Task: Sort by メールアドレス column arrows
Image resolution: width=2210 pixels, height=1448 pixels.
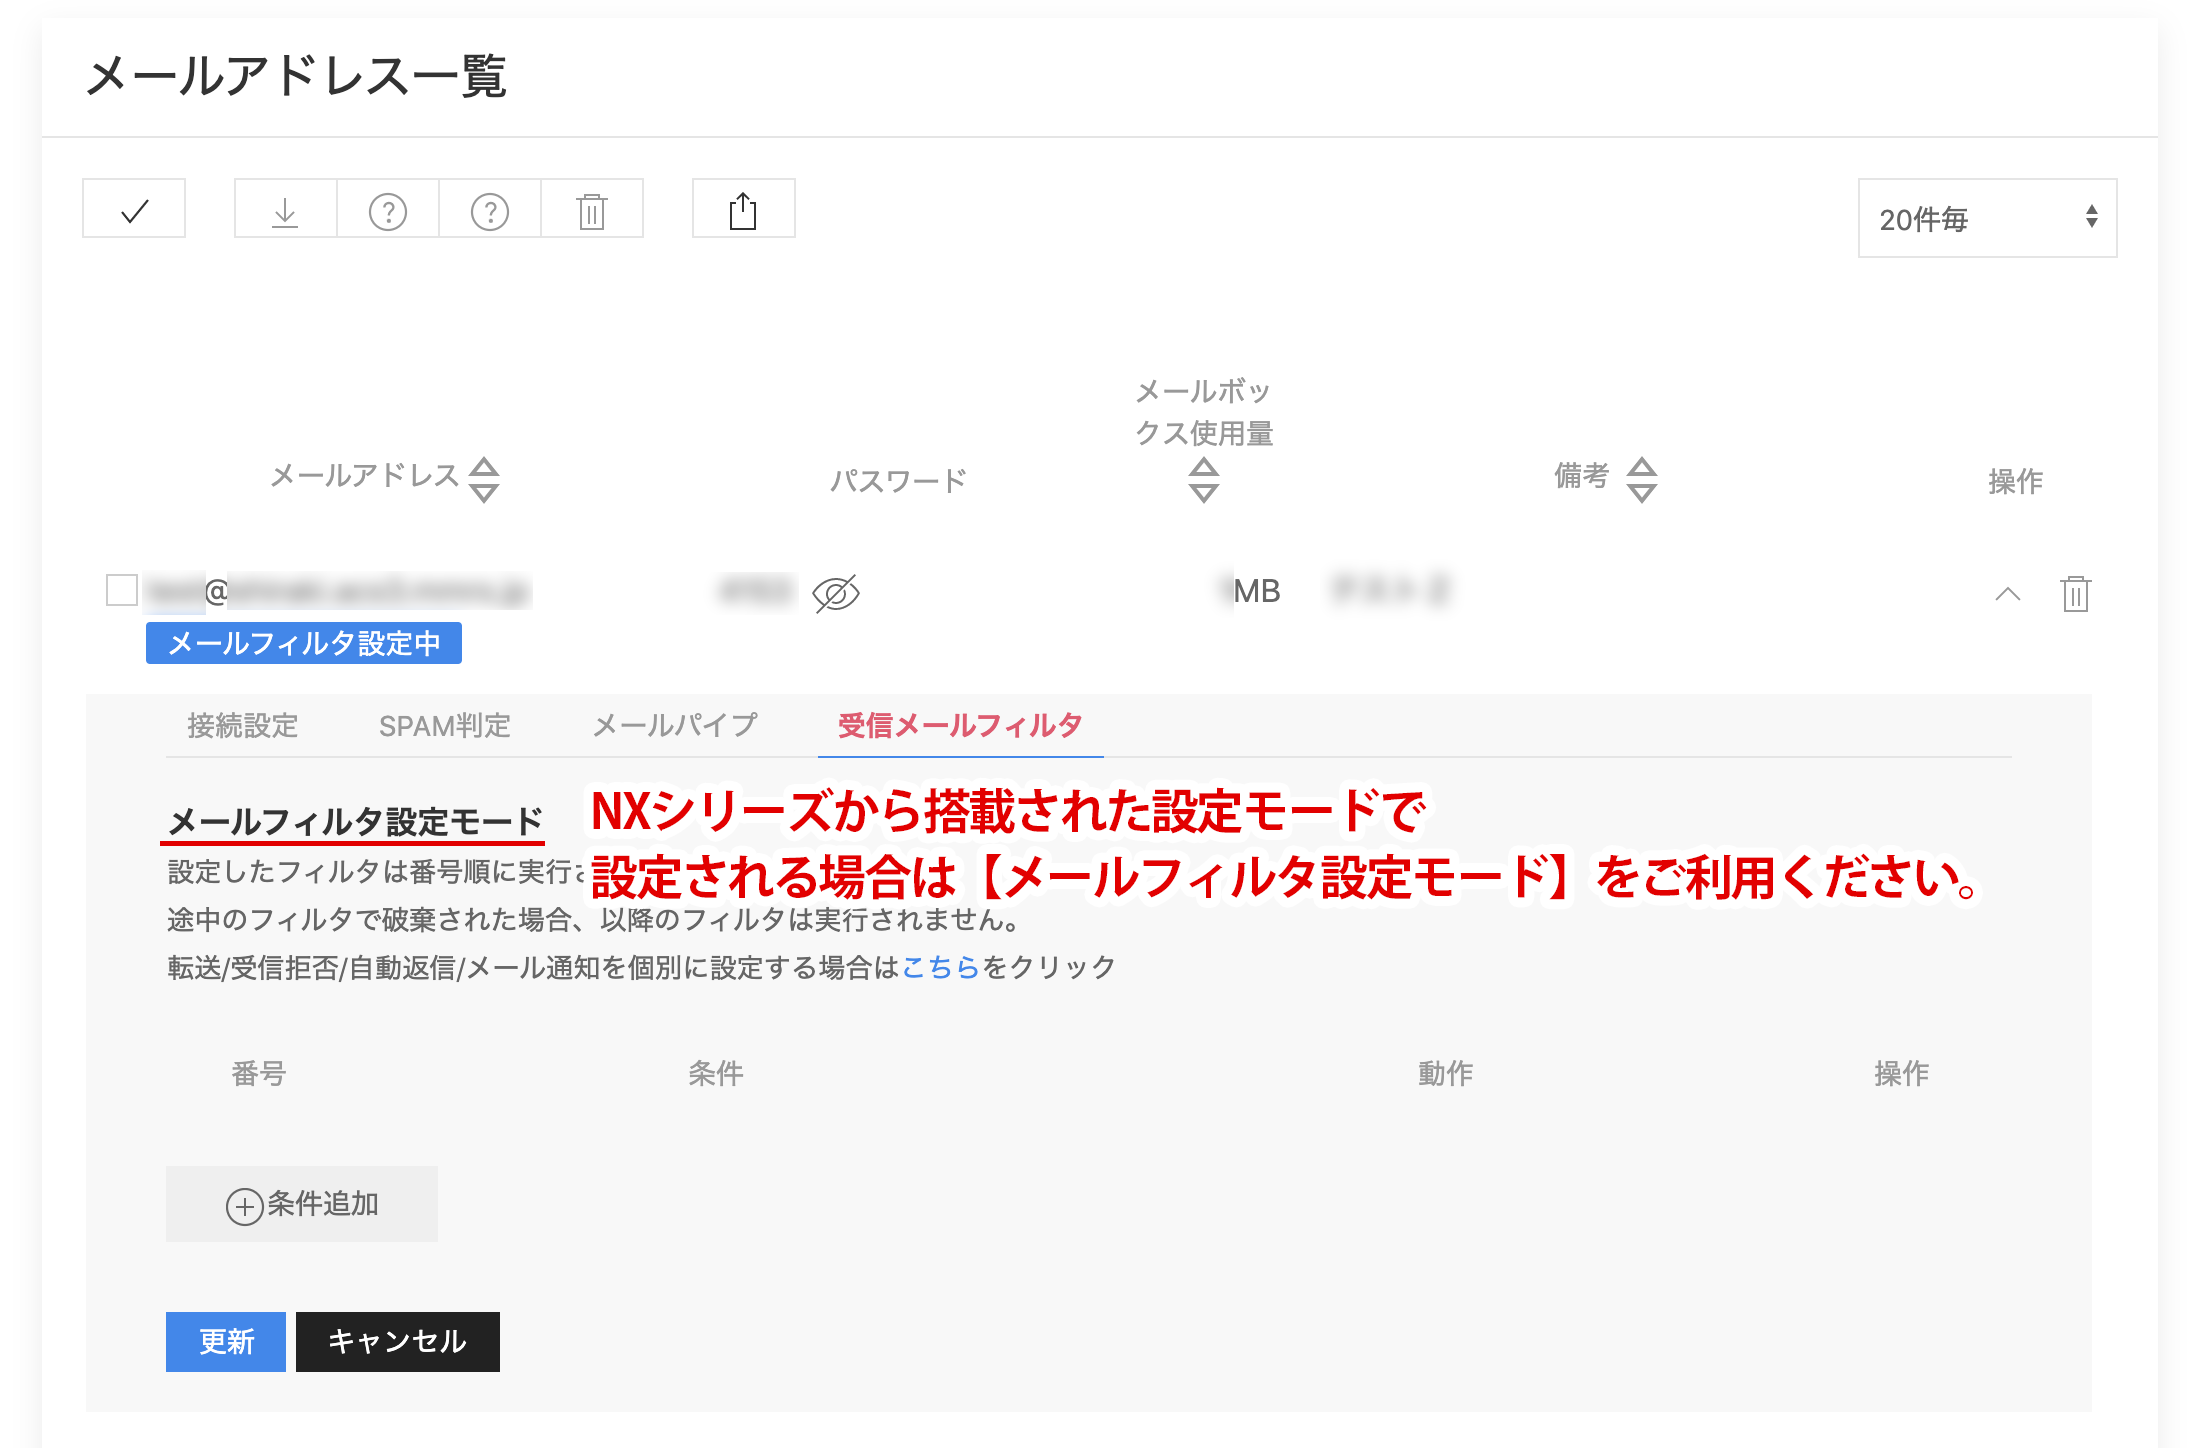Action: pos(485,479)
